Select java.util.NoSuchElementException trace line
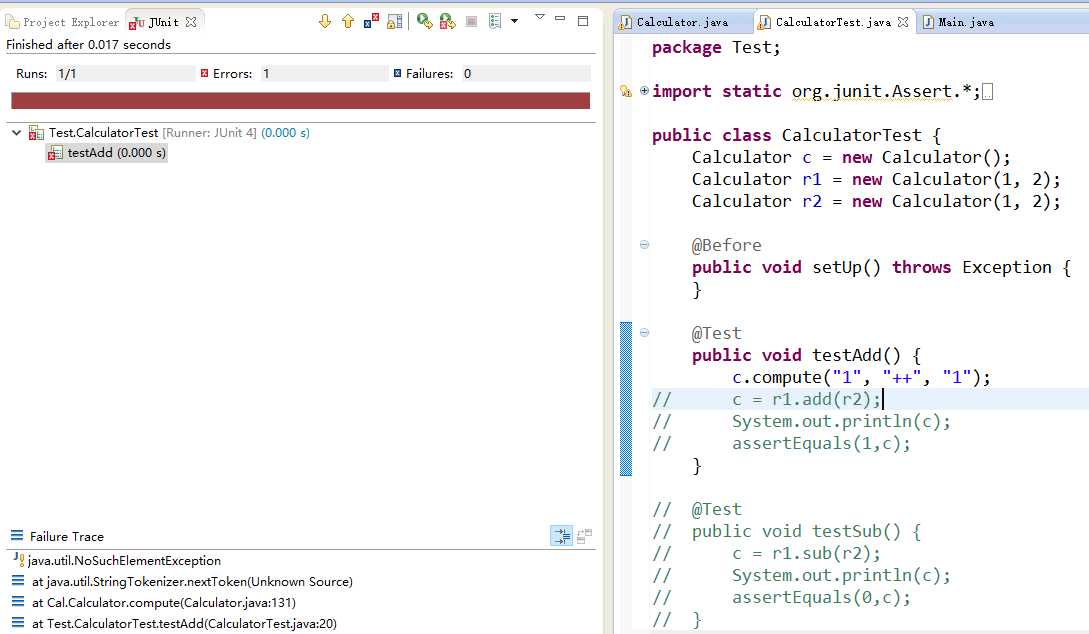 [x=124, y=560]
